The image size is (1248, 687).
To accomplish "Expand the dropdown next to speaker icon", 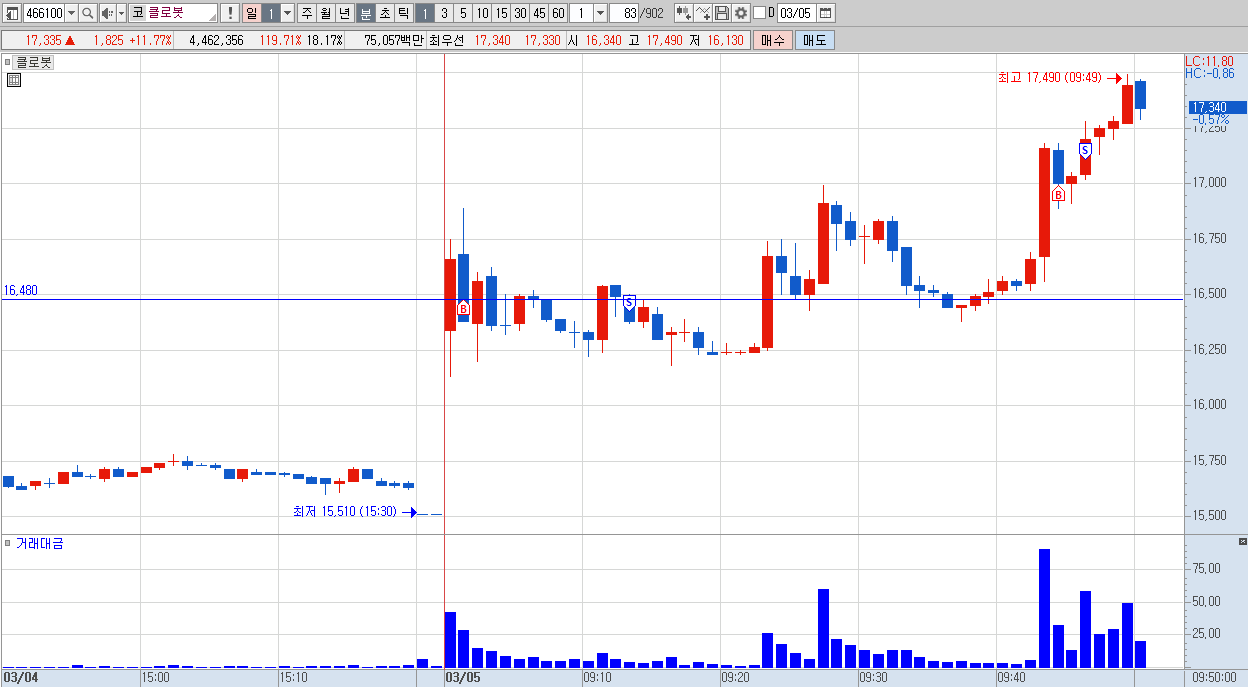I will point(122,13).
